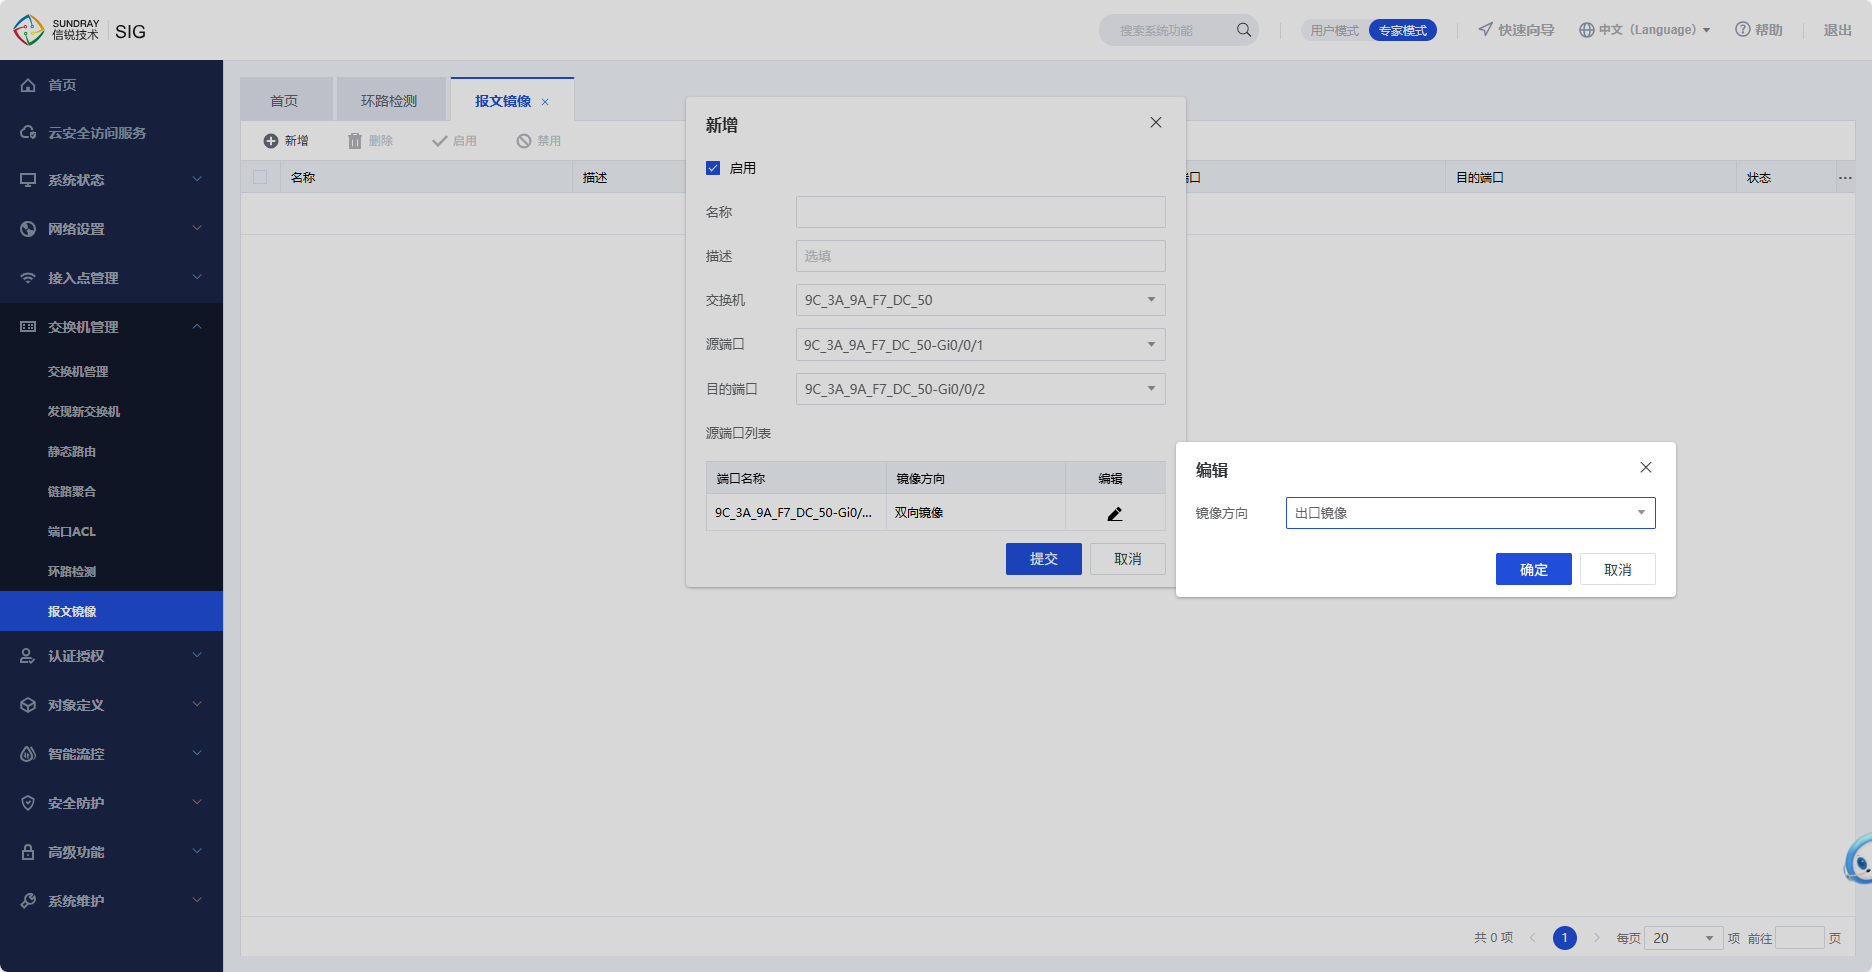1872x972 pixels.
Task: Go to page 1
Action: click(x=1565, y=938)
